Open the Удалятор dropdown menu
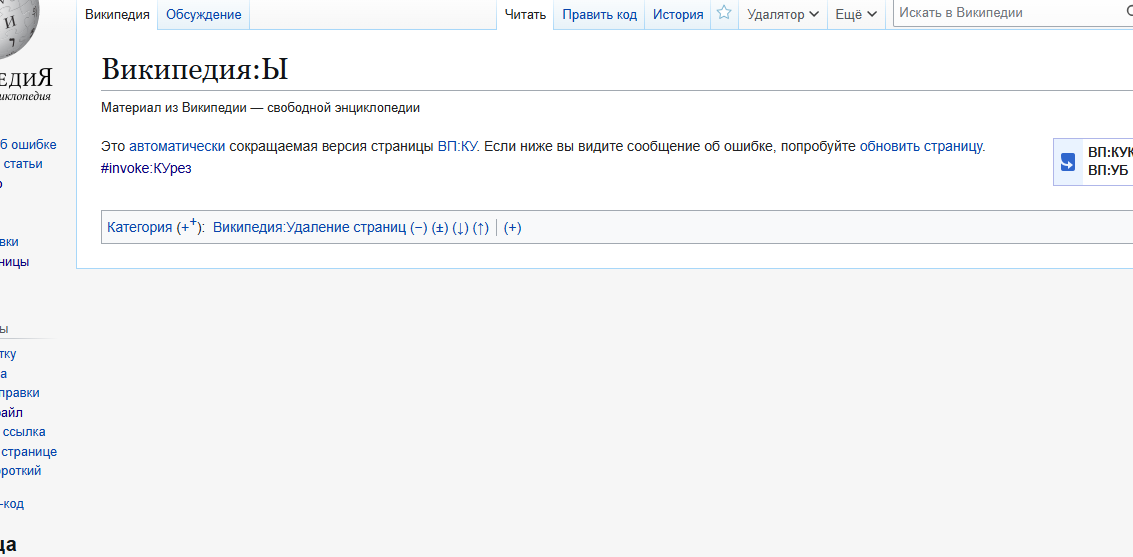This screenshot has height=557, width=1133. tap(783, 14)
